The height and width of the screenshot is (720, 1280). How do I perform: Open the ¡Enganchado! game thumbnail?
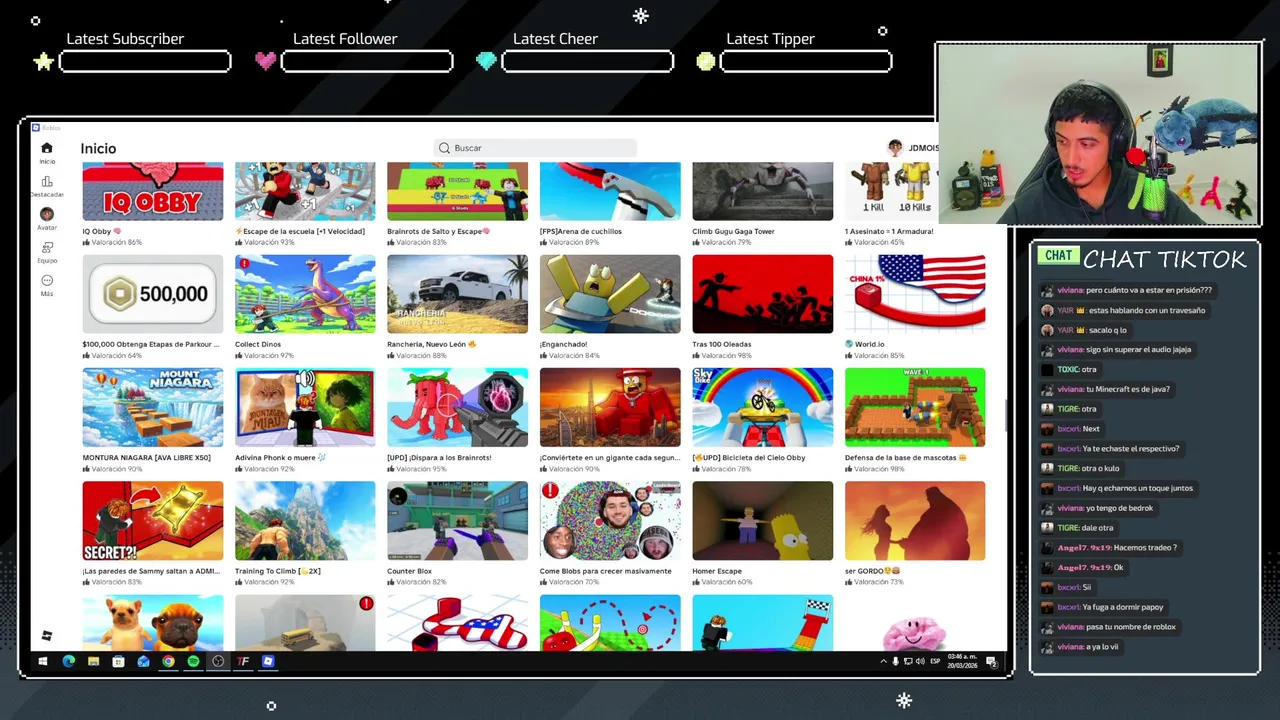pos(610,294)
